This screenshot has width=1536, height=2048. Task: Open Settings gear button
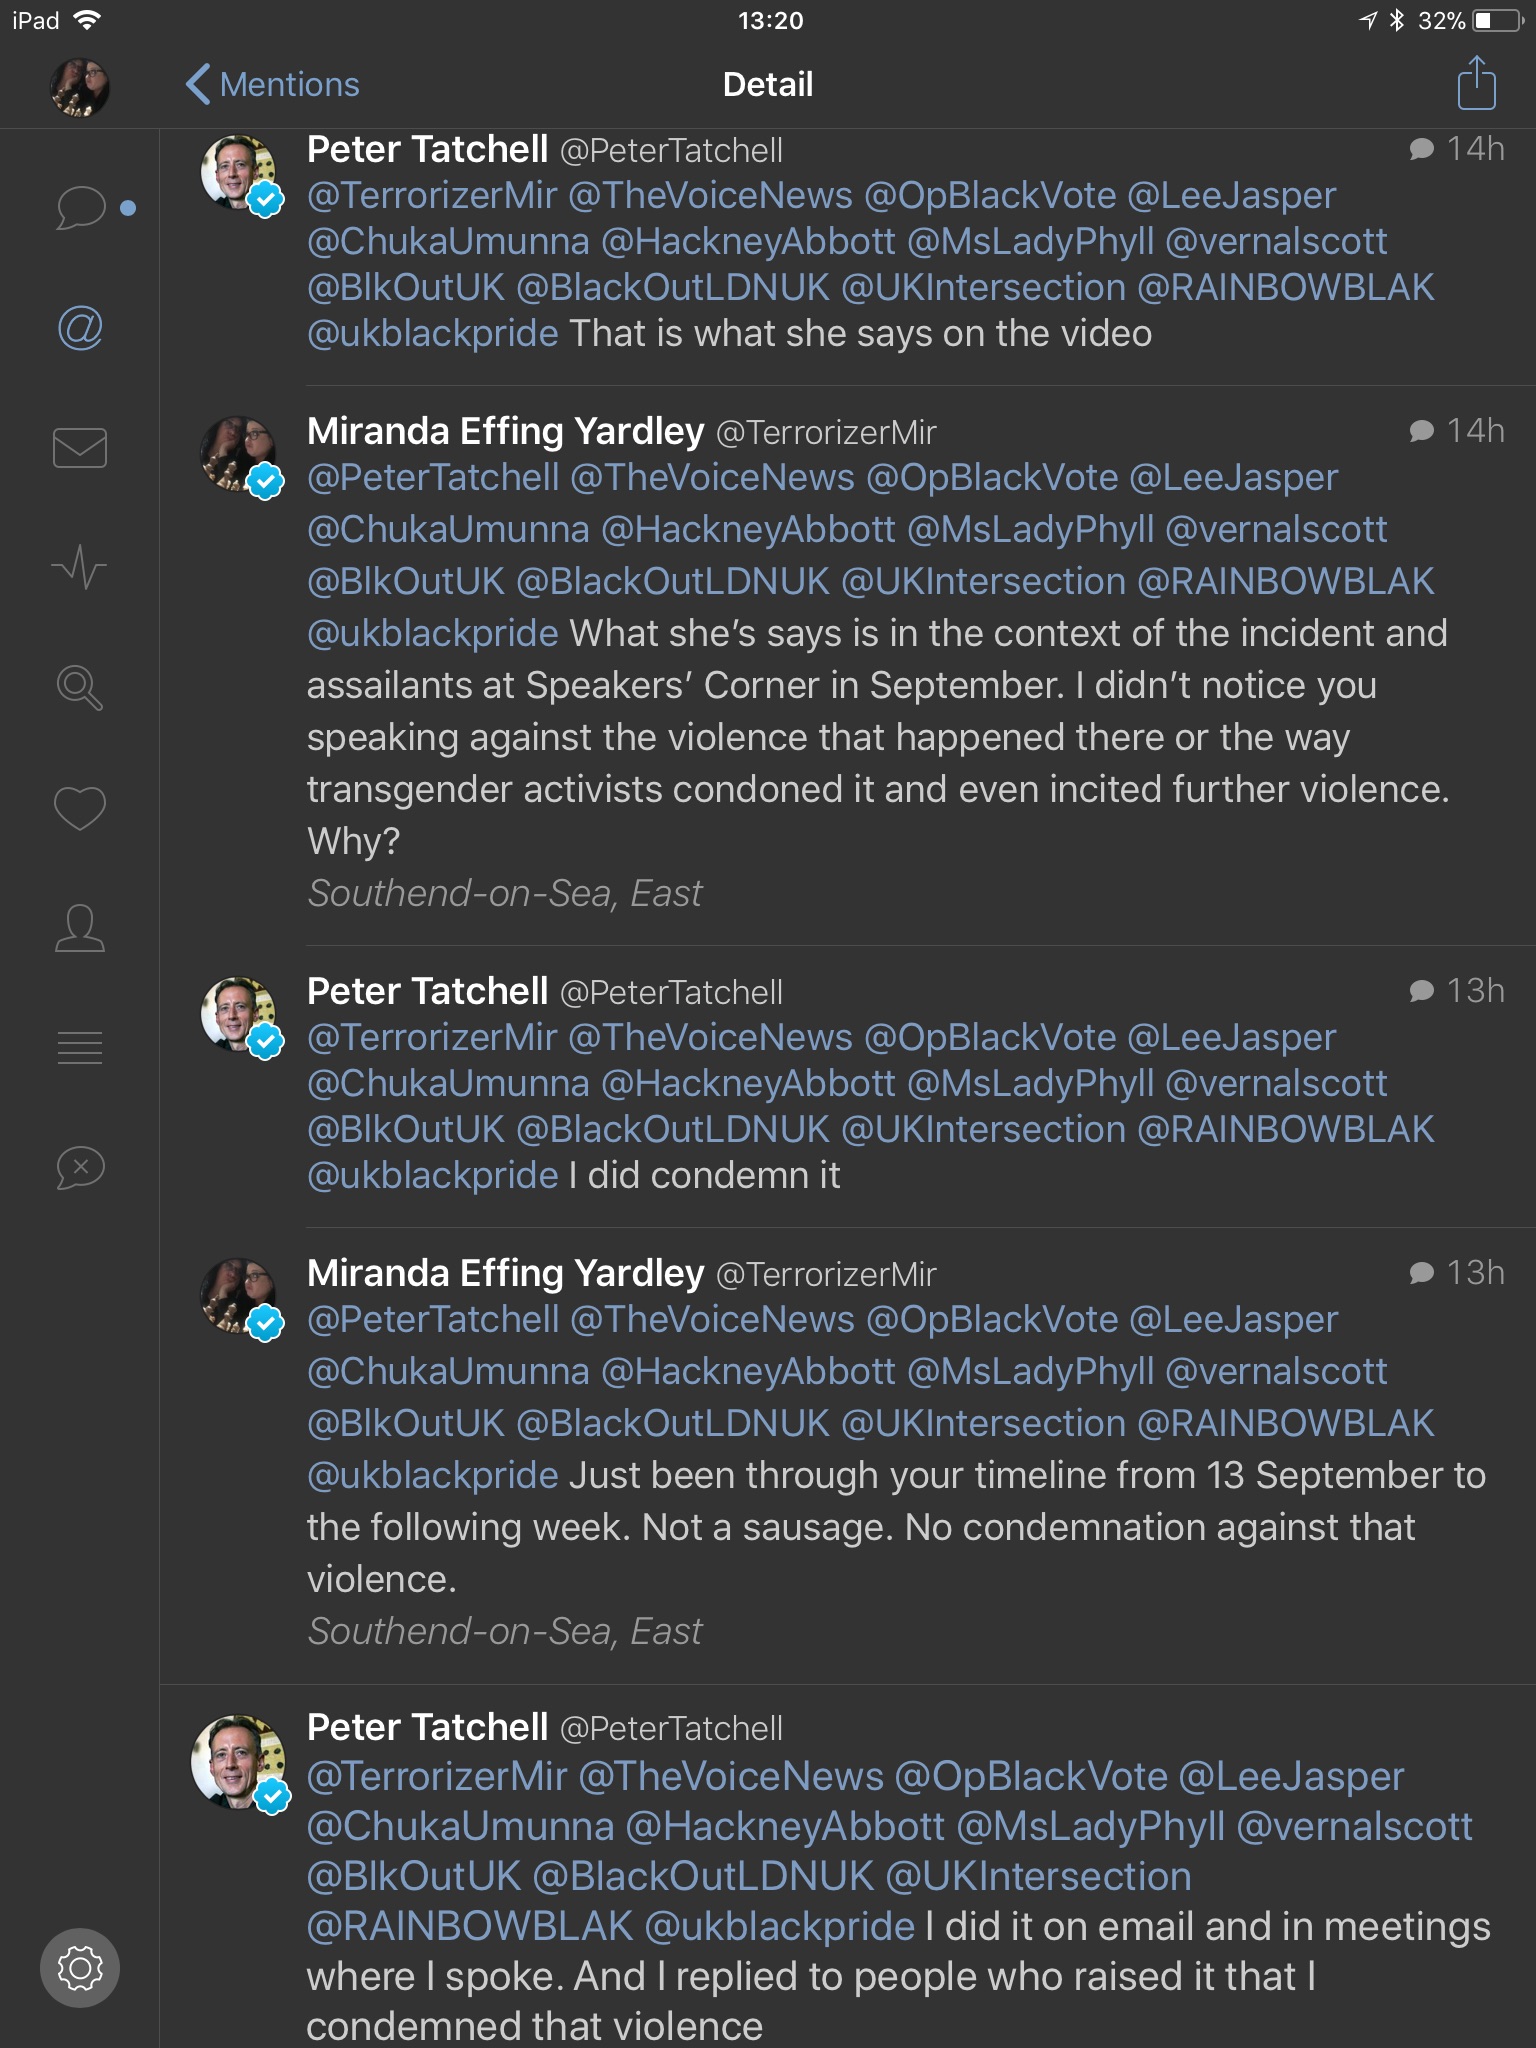[80, 1968]
